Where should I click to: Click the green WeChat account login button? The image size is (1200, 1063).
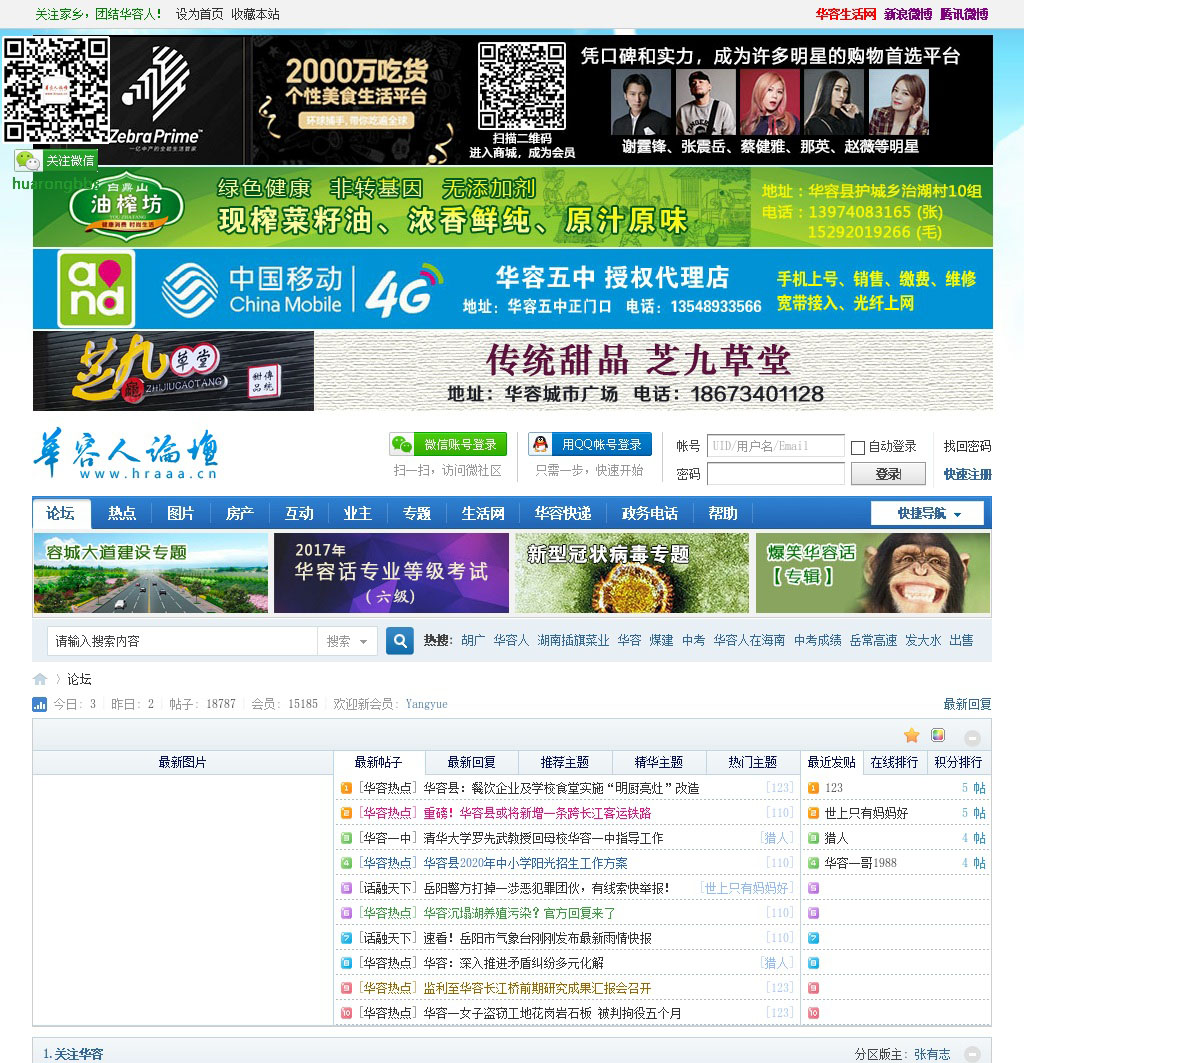tap(448, 445)
